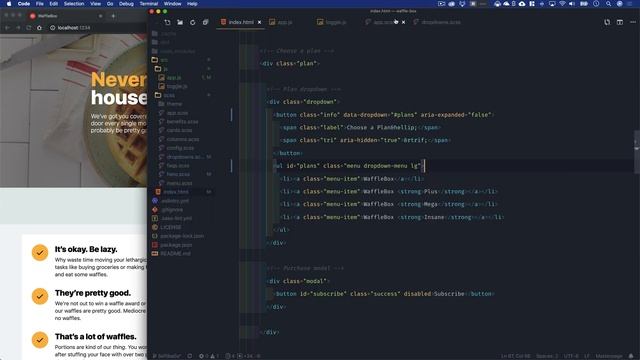
Task: Open the split editor icon
Action: point(620,22)
